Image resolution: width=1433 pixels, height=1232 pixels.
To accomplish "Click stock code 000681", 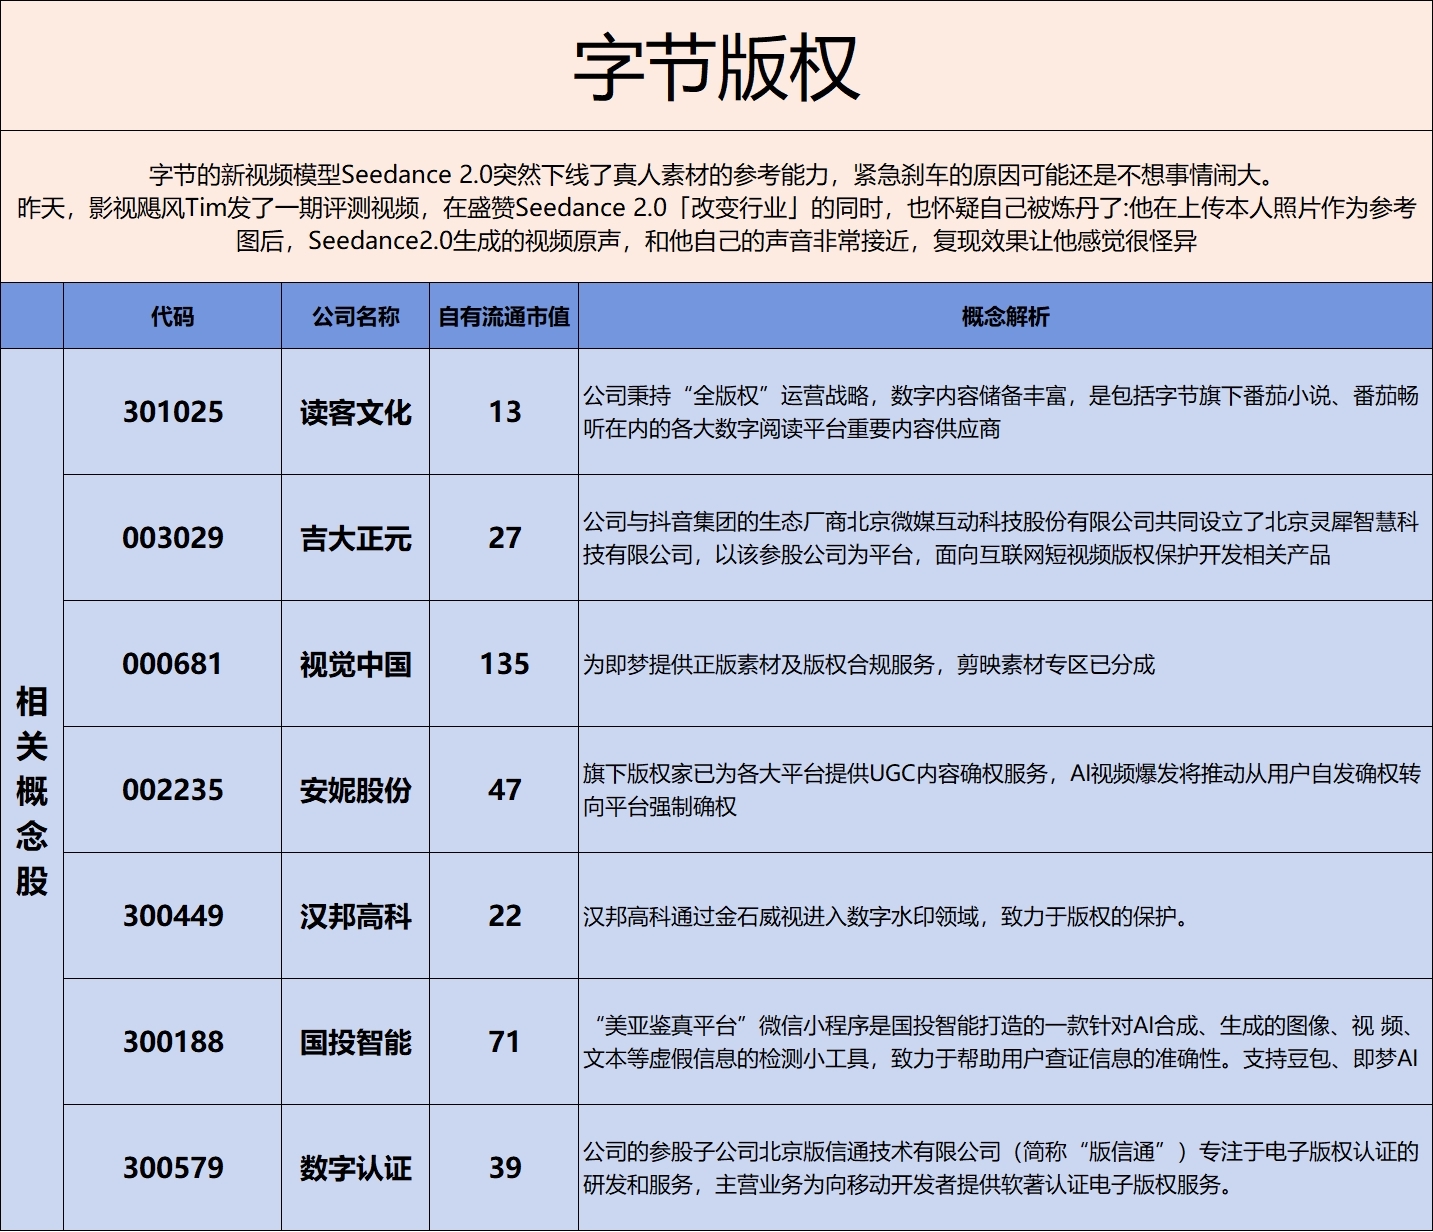I will 173,664.
